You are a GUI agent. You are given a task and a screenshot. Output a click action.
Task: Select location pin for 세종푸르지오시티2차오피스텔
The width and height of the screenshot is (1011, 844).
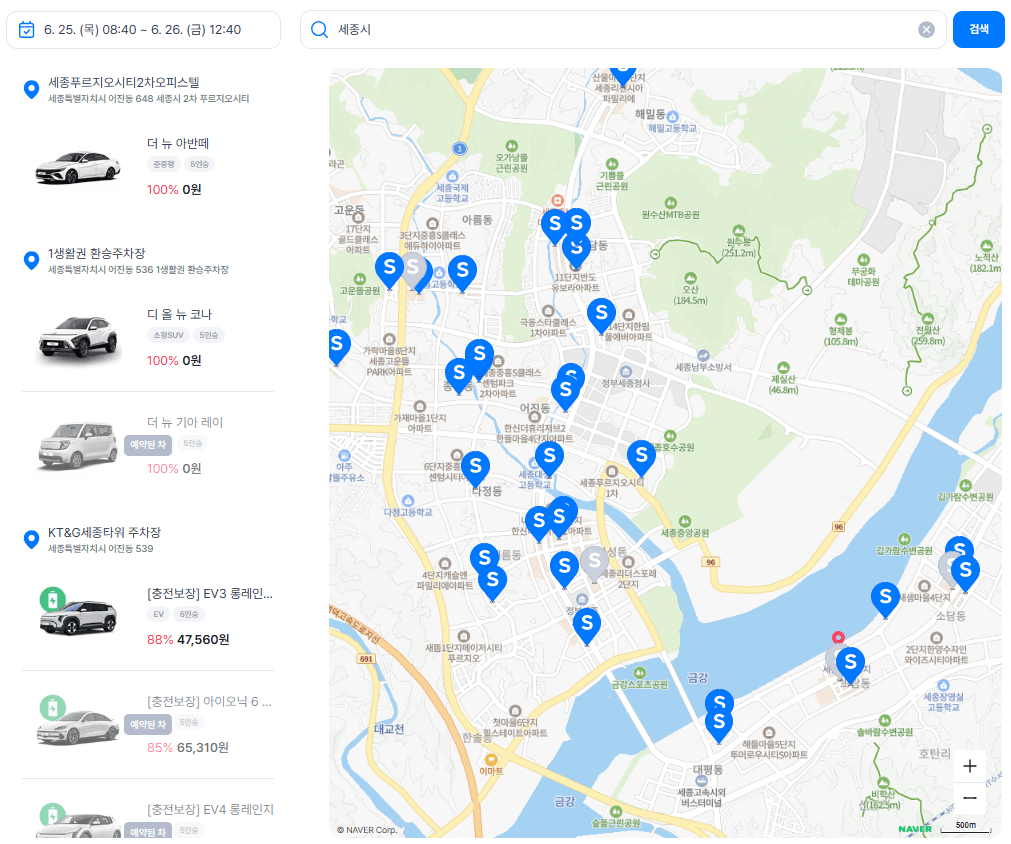coord(31,89)
